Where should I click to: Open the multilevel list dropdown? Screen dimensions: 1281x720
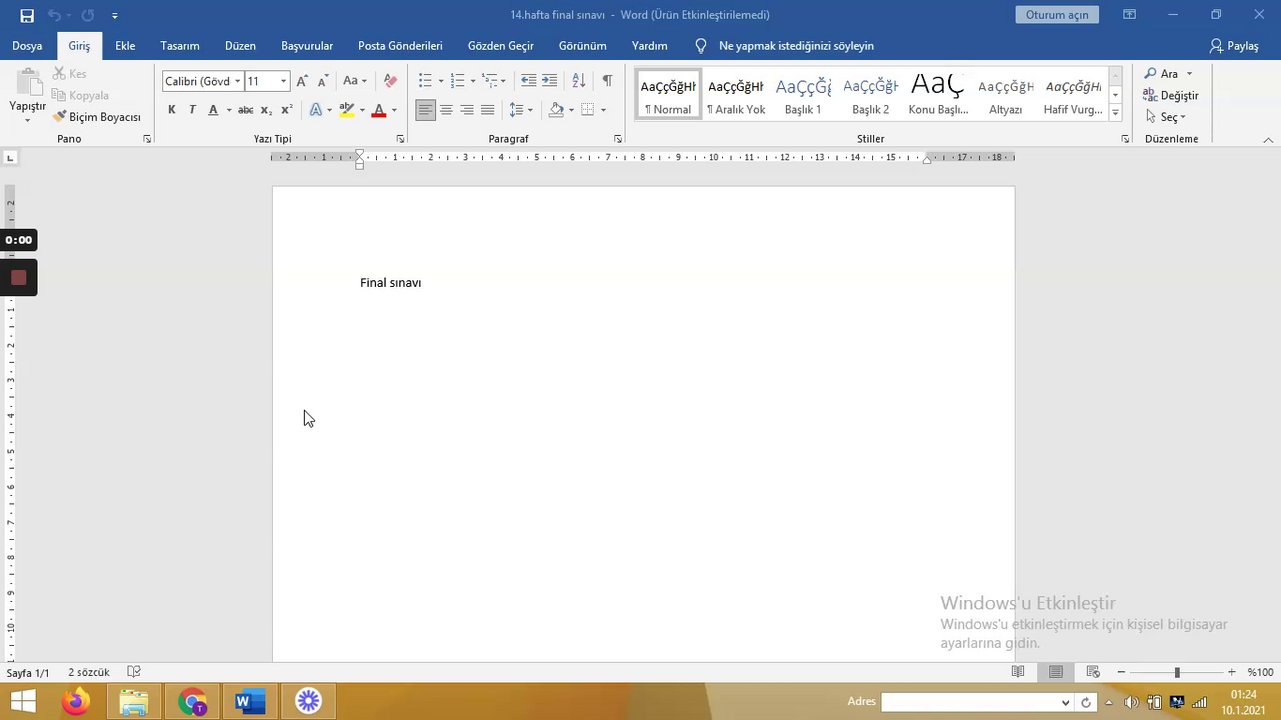503,81
